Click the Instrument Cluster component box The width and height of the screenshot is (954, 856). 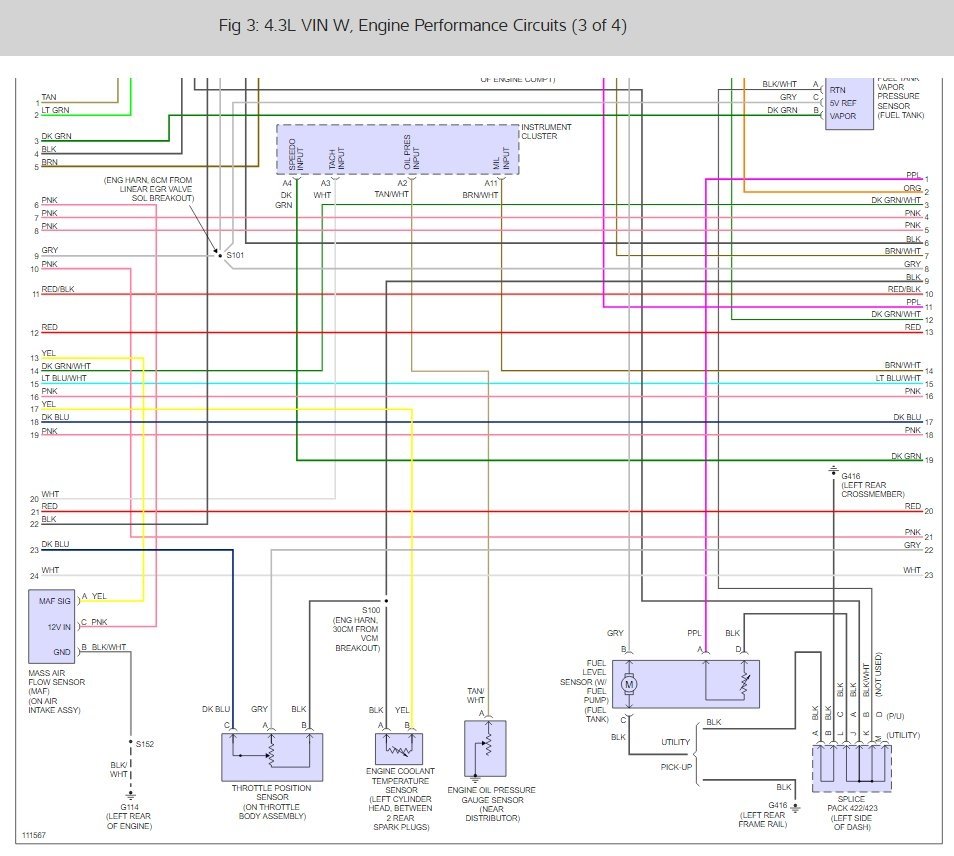398,150
